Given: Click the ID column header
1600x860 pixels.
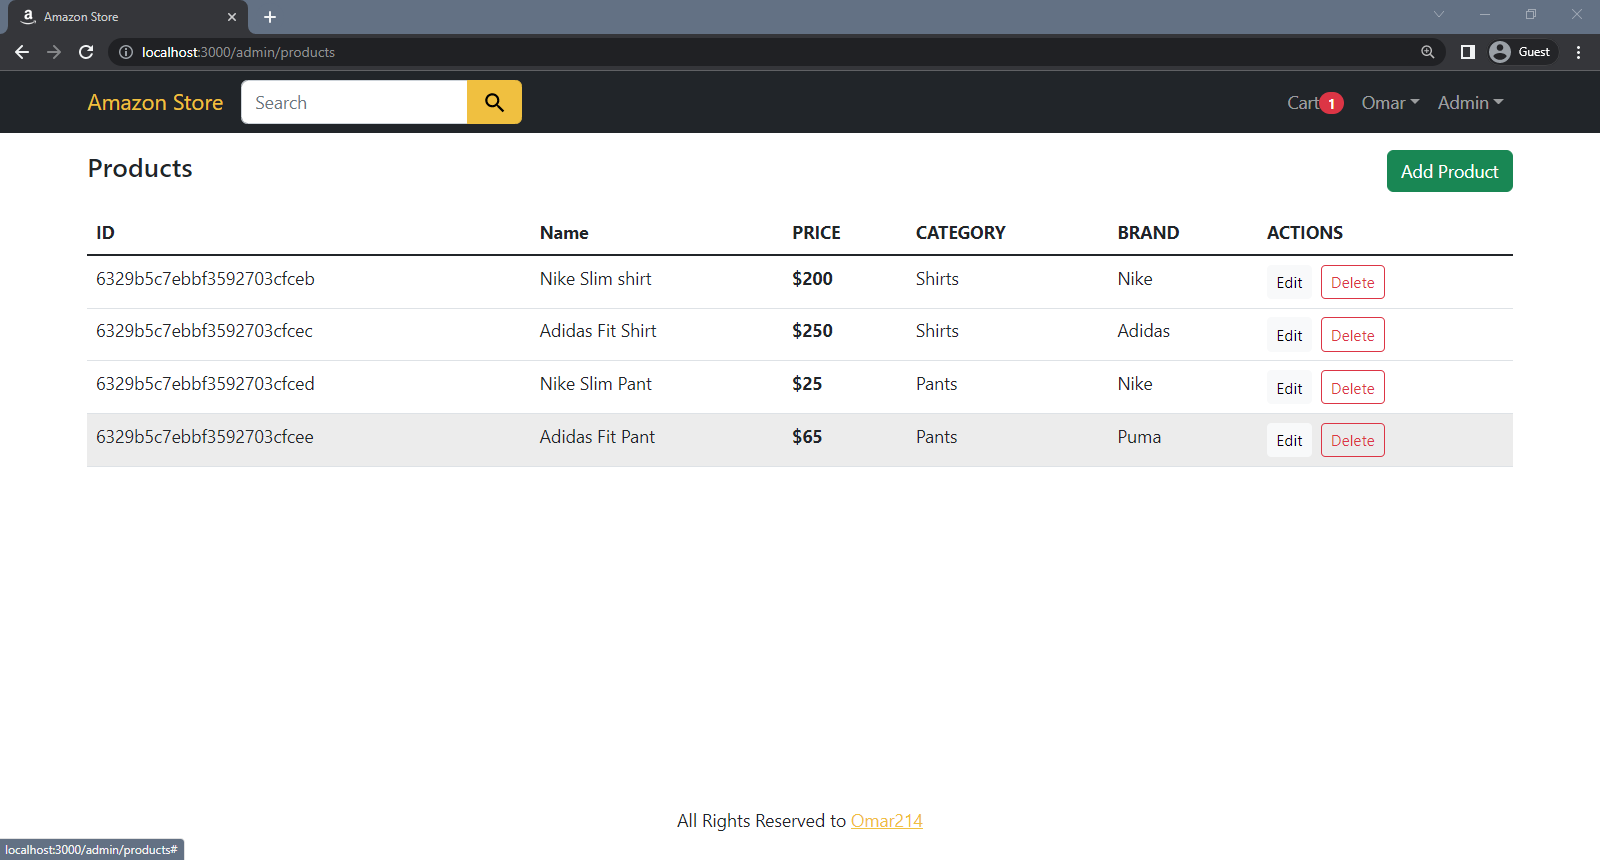Looking at the screenshot, I should (105, 233).
